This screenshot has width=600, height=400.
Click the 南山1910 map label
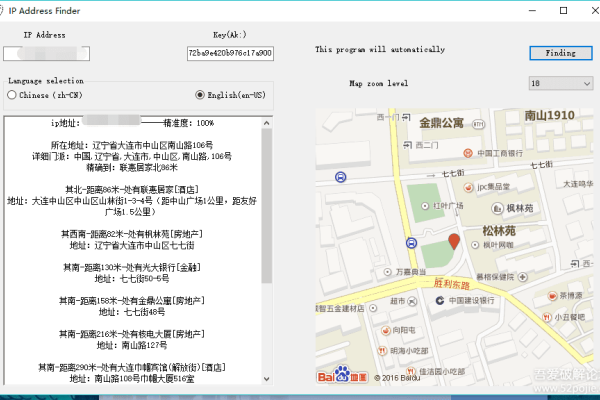(x=549, y=115)
